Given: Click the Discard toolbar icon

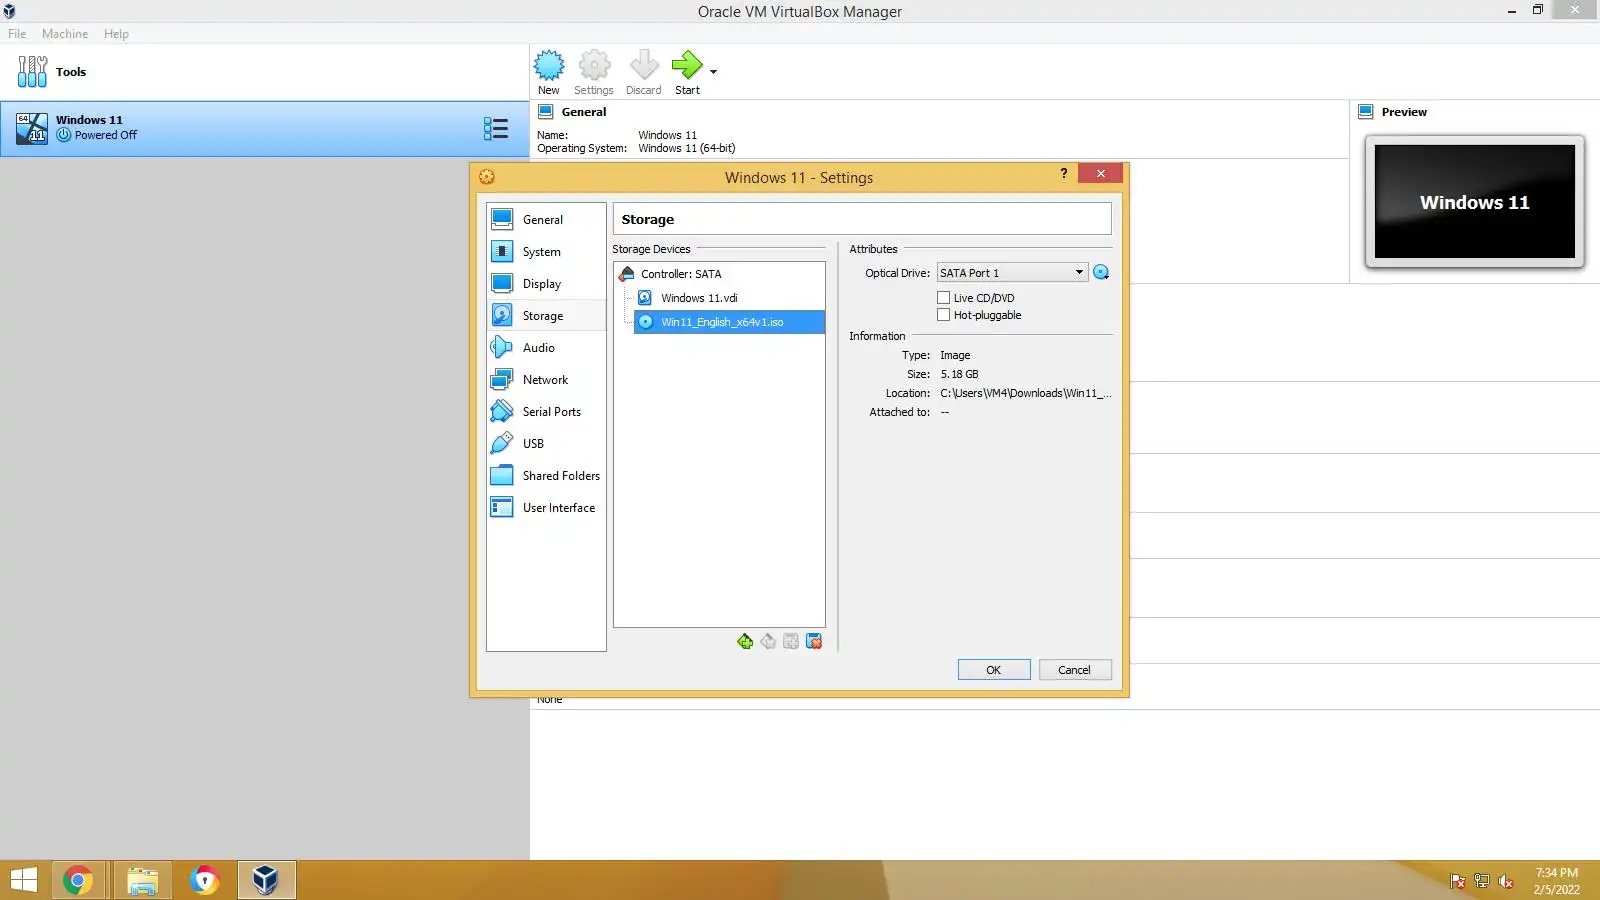Looking at the screenshot, I should click(x=644, y=66).
